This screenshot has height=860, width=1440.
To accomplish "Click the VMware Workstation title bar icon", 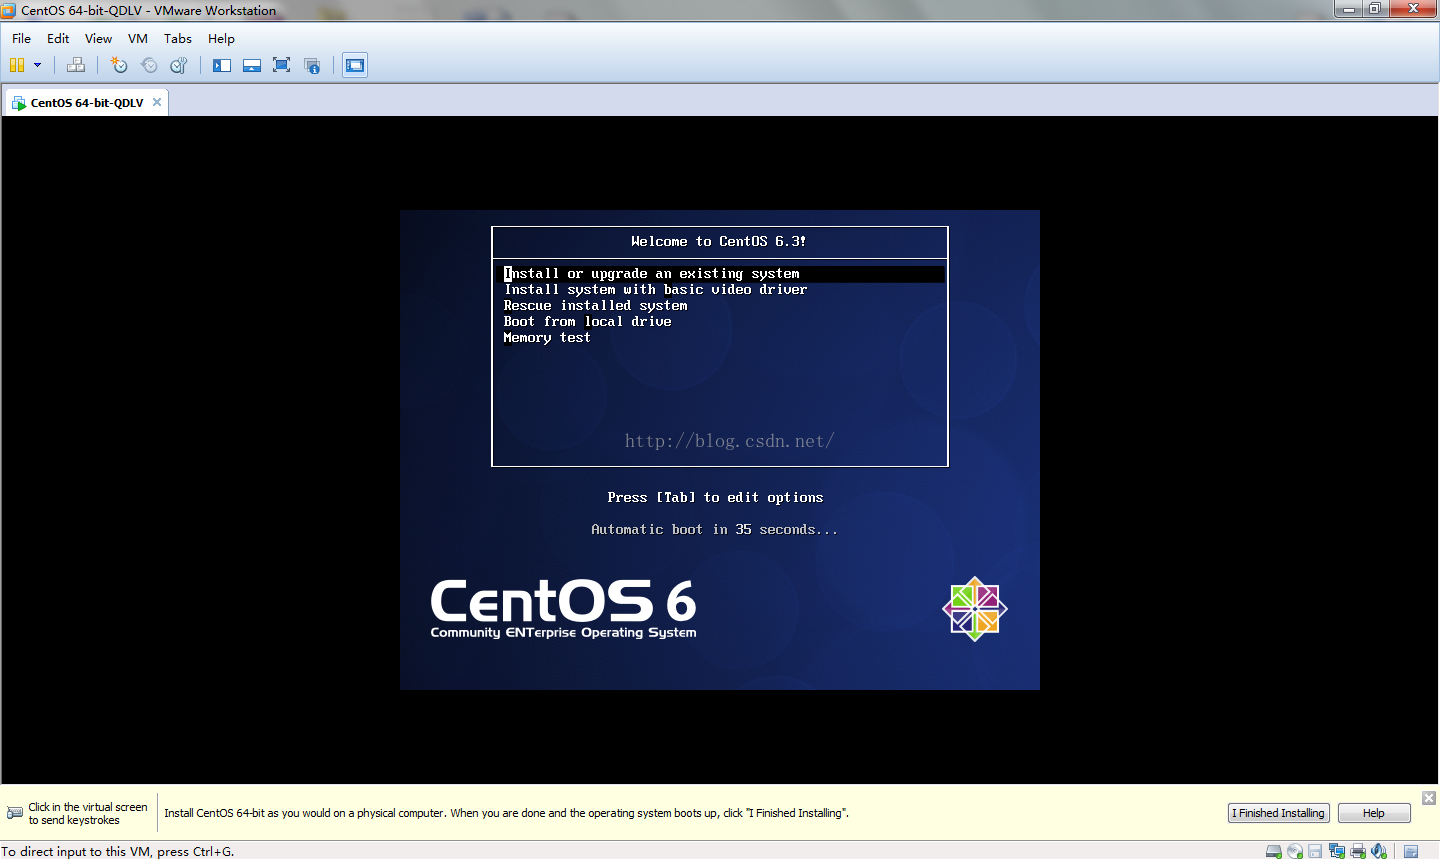I will (9, 10).
